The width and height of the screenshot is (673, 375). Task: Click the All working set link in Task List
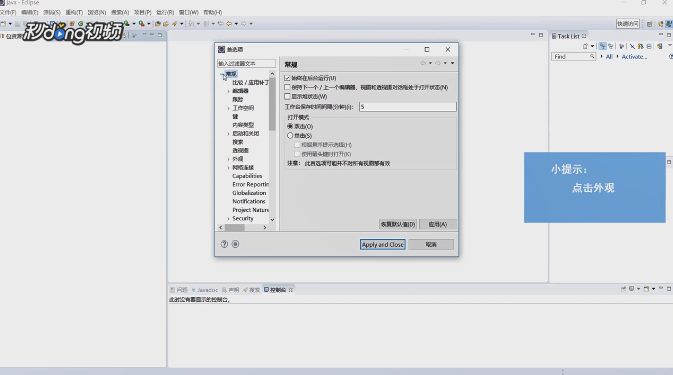(609, 57)
